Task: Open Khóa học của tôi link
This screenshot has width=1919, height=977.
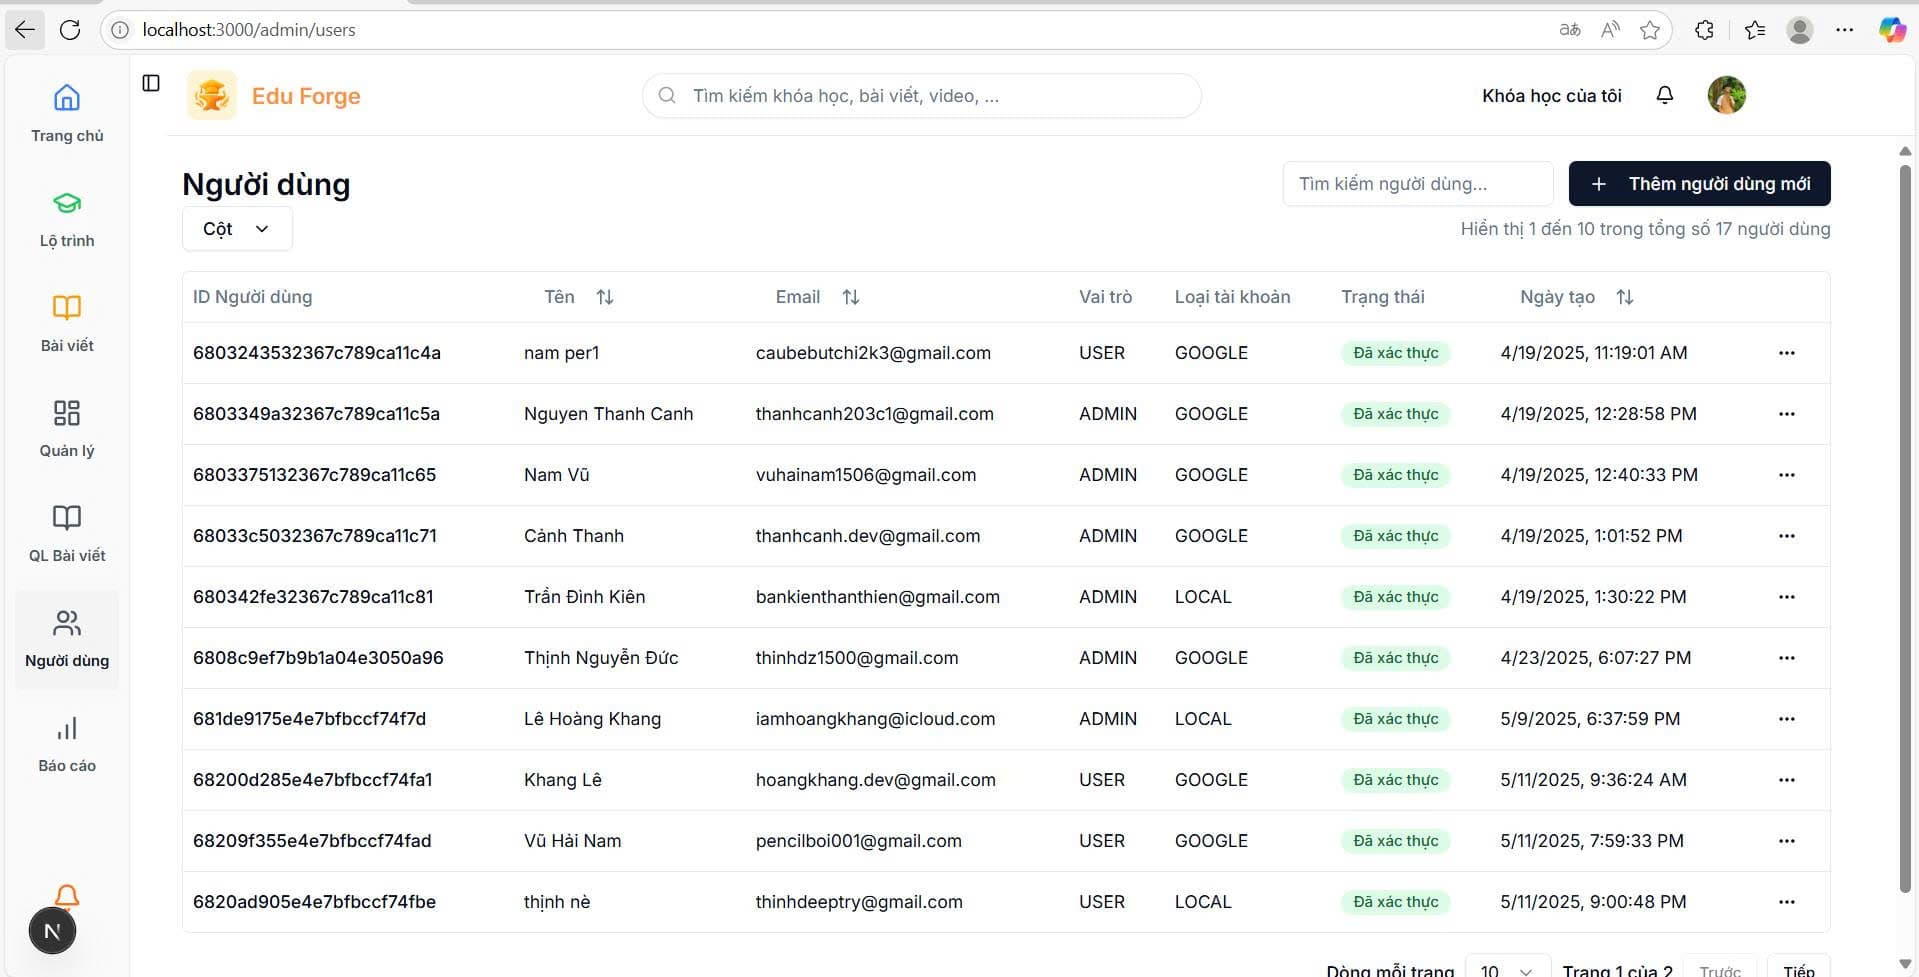Action: [x=1551, y=96]
